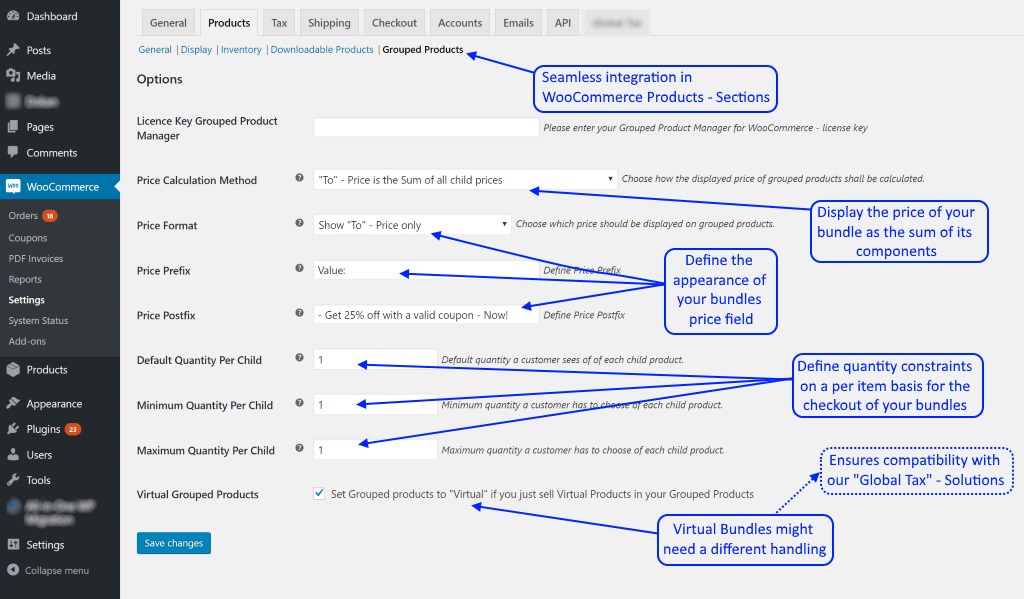This screenshot has height=599, width=1024.
Task: Click the Media icon in the sidebar
Action: [x=12, y=75]
